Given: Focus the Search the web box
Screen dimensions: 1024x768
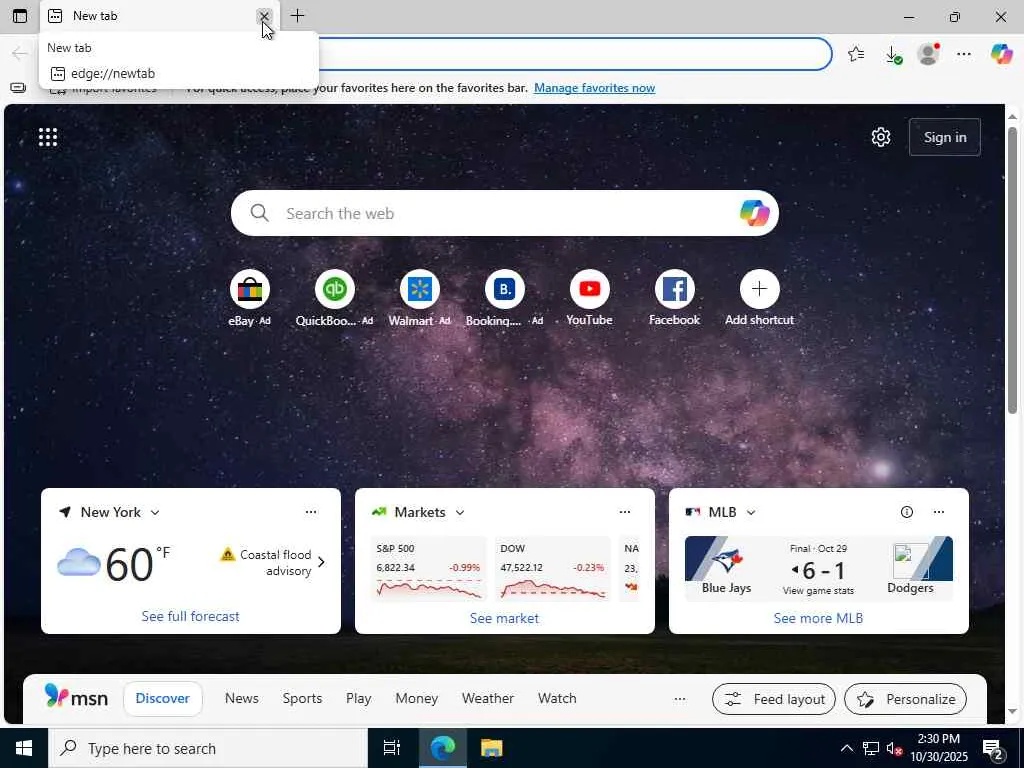Looking at the screenshot, I should 504,213.
